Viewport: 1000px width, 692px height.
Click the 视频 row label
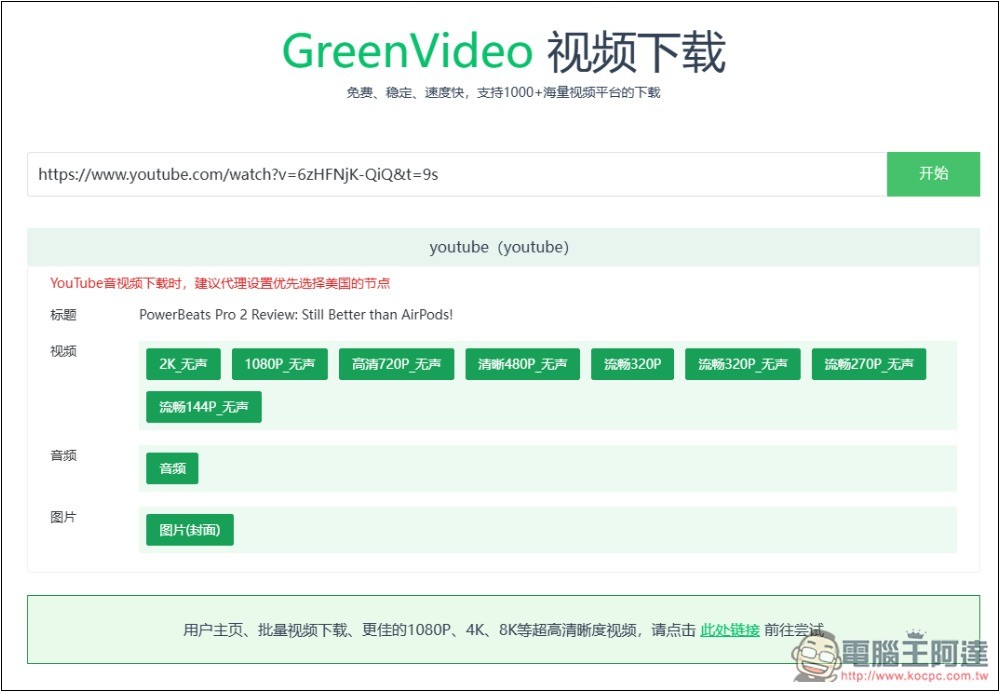pyautogui.click(x=63, y=351)
